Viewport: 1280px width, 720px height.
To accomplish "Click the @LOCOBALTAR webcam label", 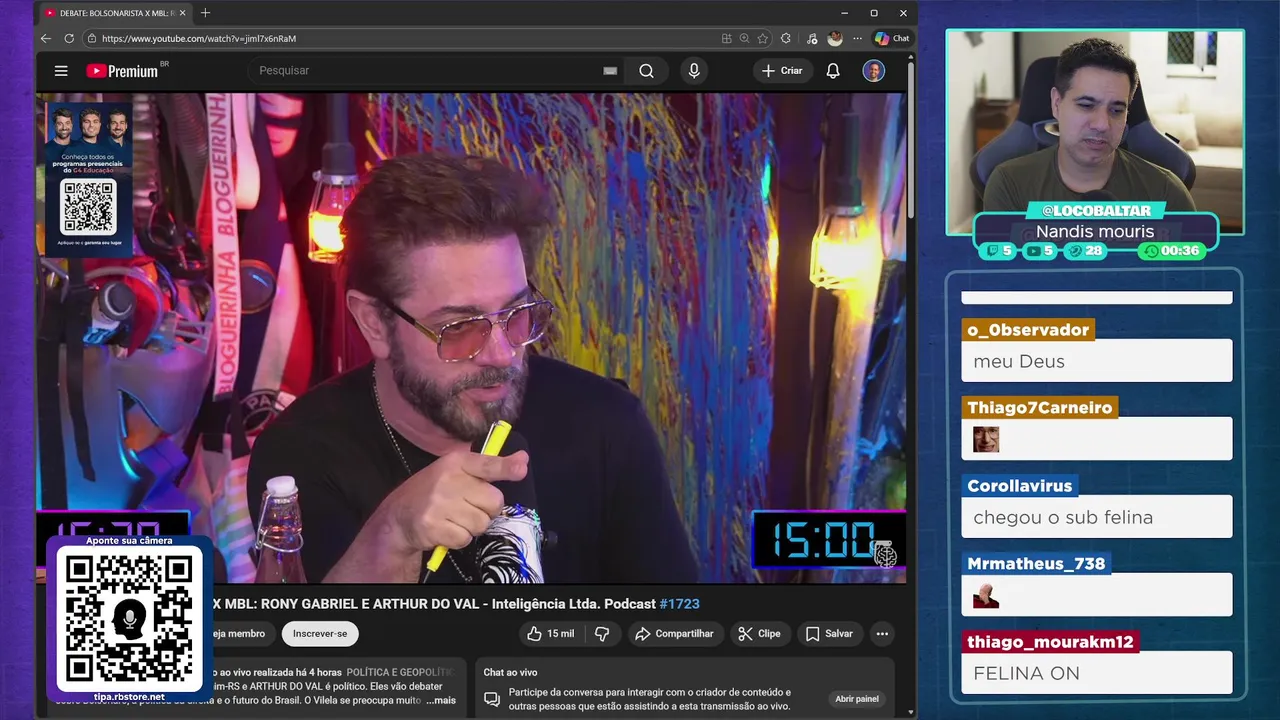I will point(1096,211).
